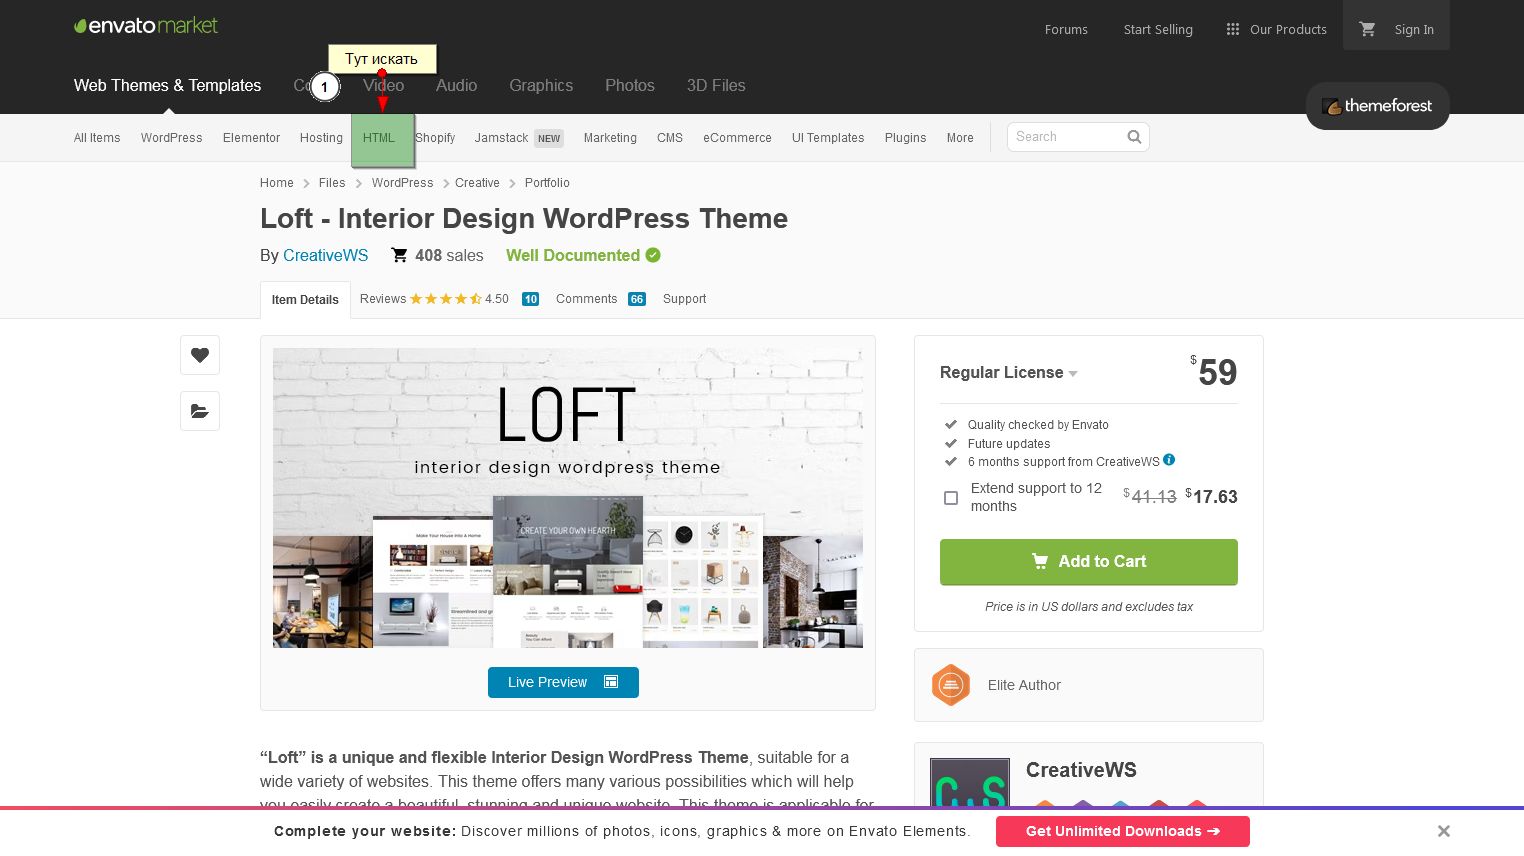Go to Files breadcrumb

332,183
